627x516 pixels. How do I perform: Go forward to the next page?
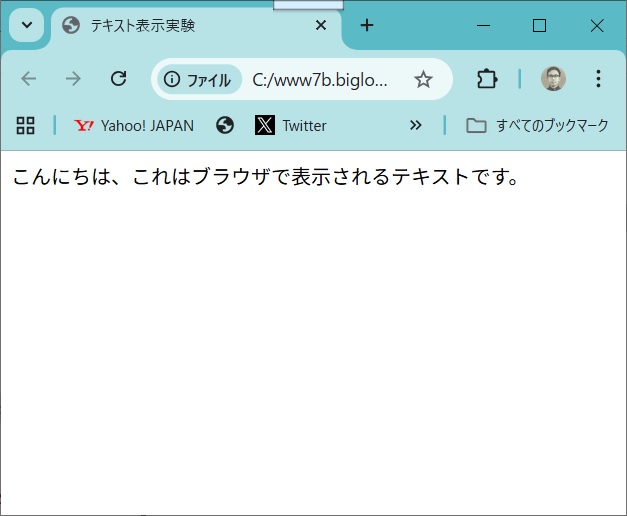click(73, 79)
